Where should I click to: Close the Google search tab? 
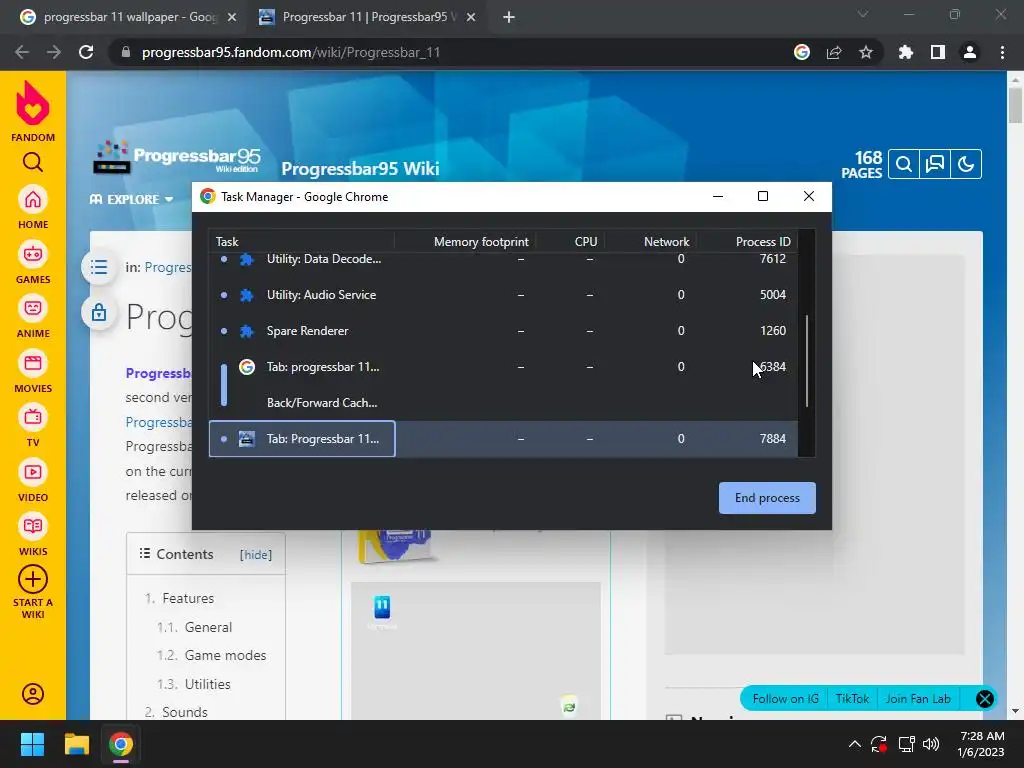[x=232, y=17]
